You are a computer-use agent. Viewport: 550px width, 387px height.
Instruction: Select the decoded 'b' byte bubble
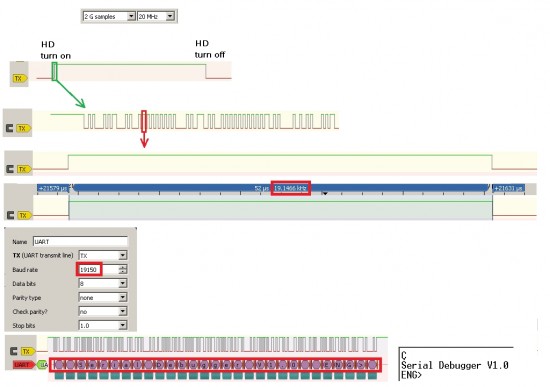pos(182,365)
